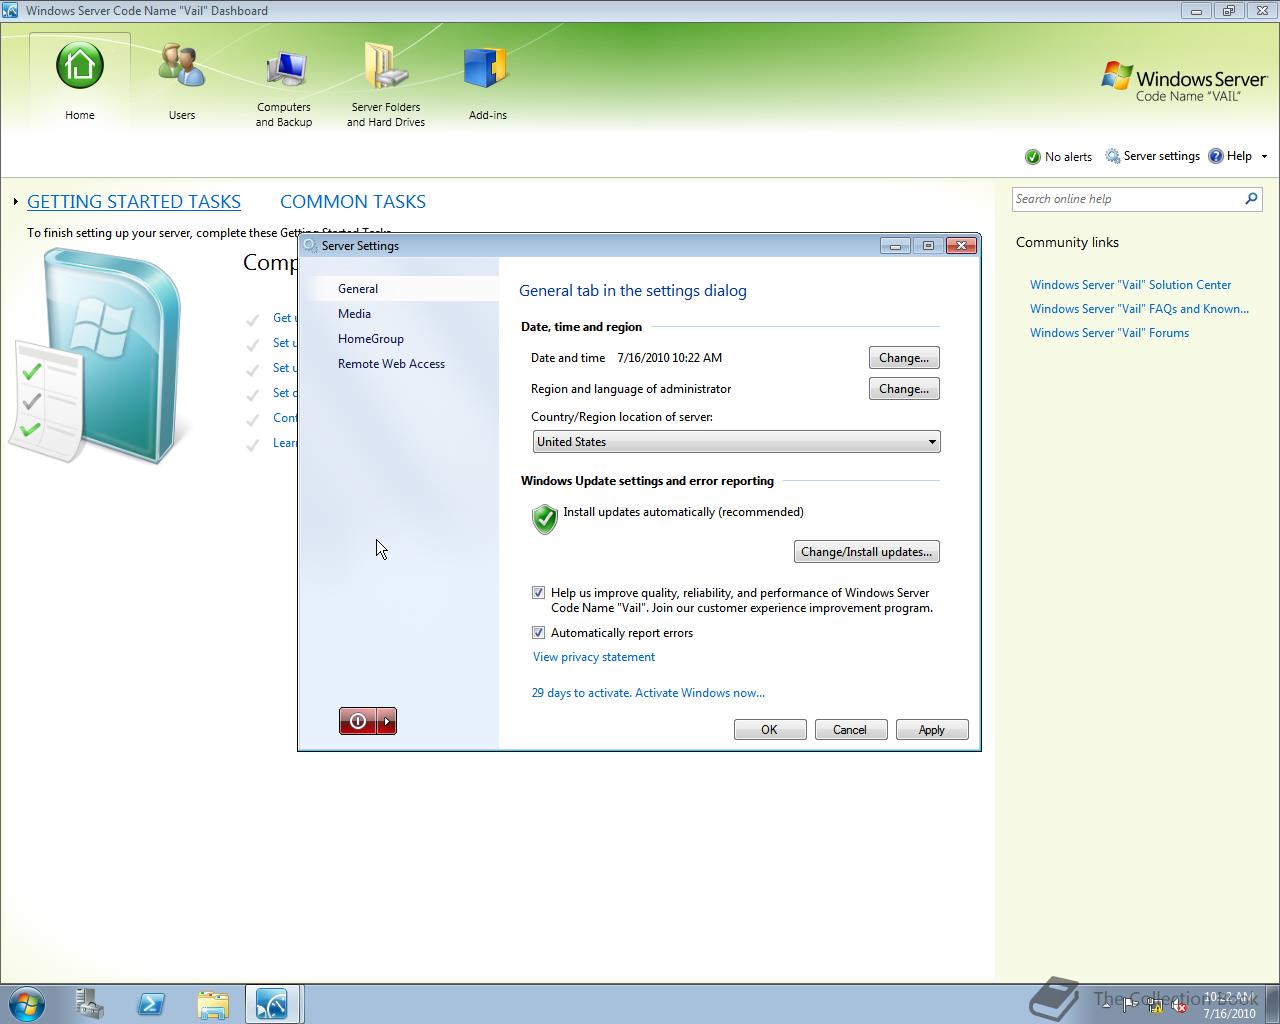Open the Country/Region location dropdown

pos(736,442)
